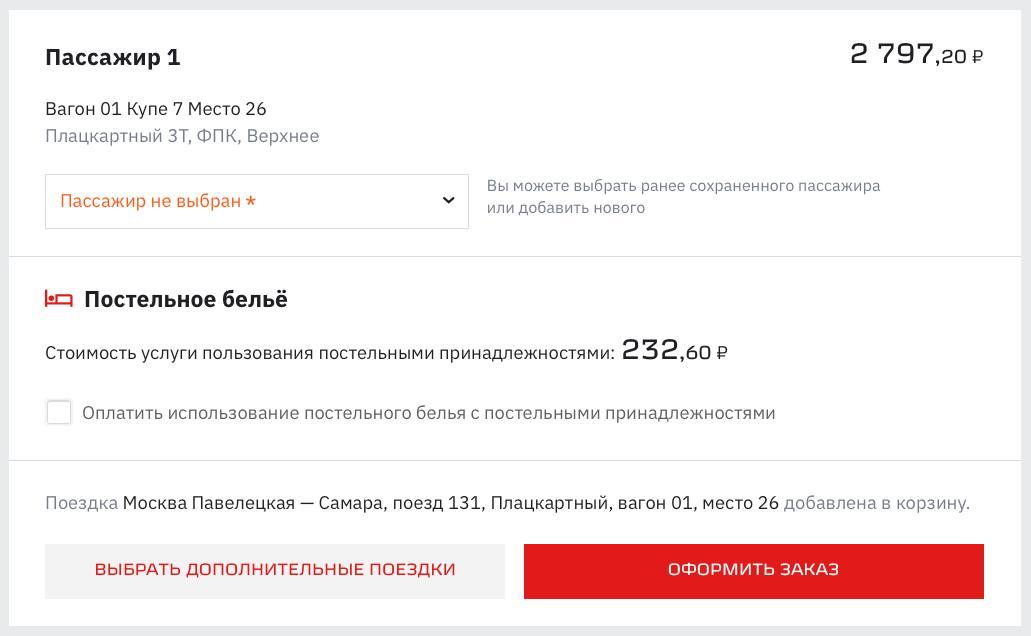The width and height of the screenshot is (1031, 636).
Task: Select the red checkout button
Action: [753, 570]
